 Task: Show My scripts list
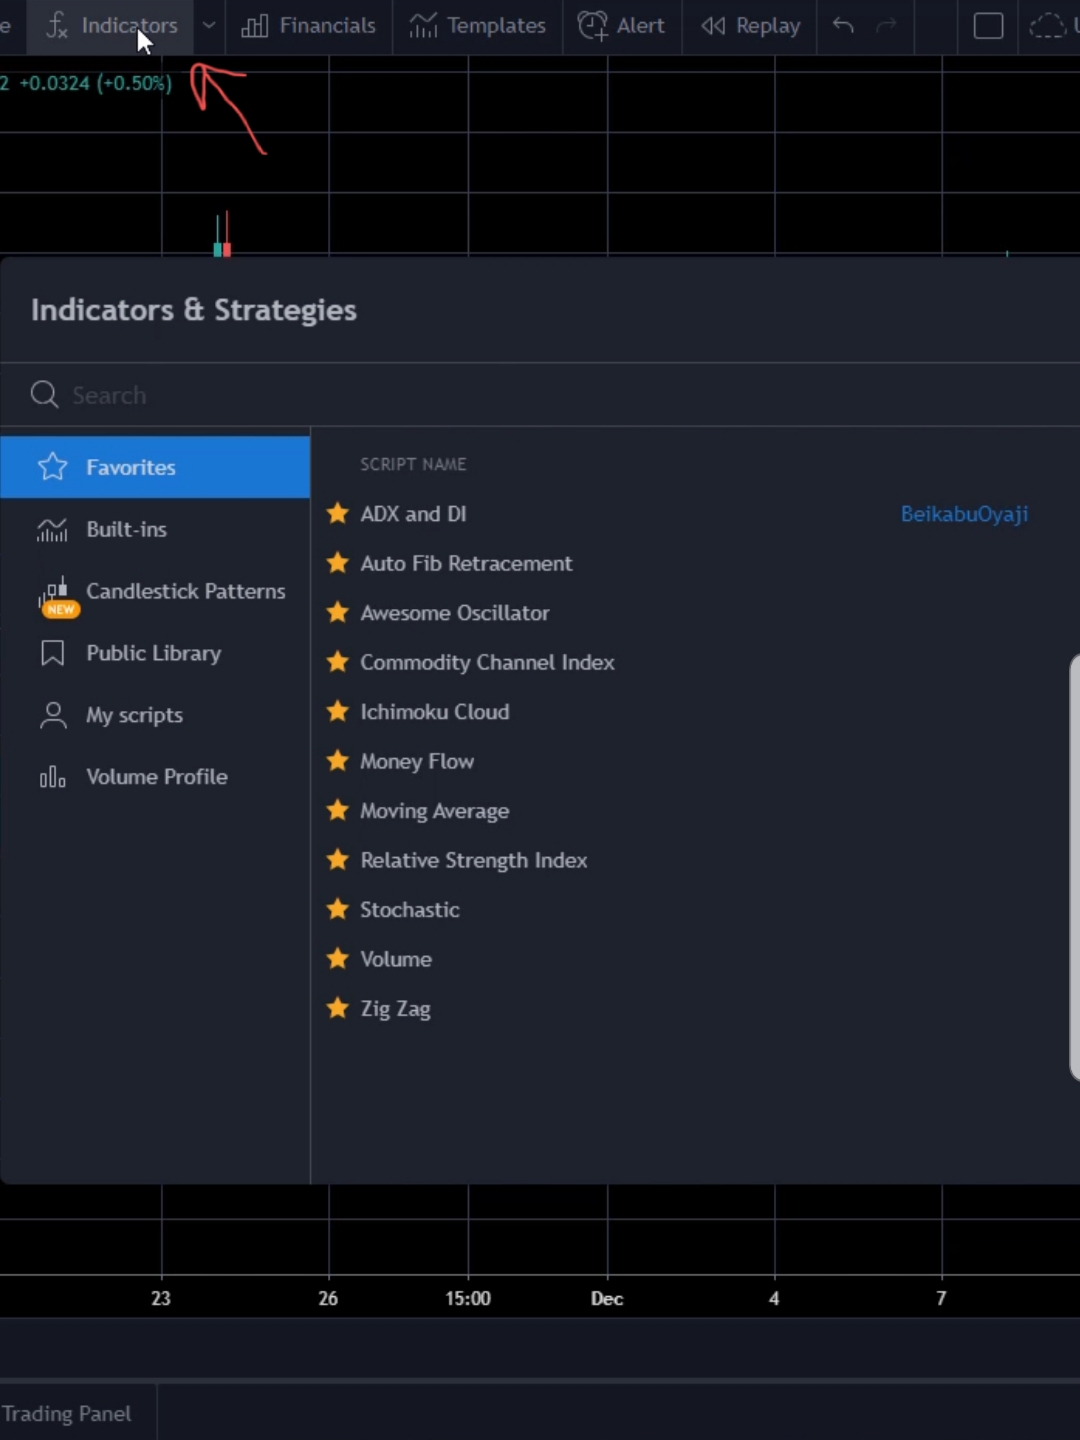point(155,715)
